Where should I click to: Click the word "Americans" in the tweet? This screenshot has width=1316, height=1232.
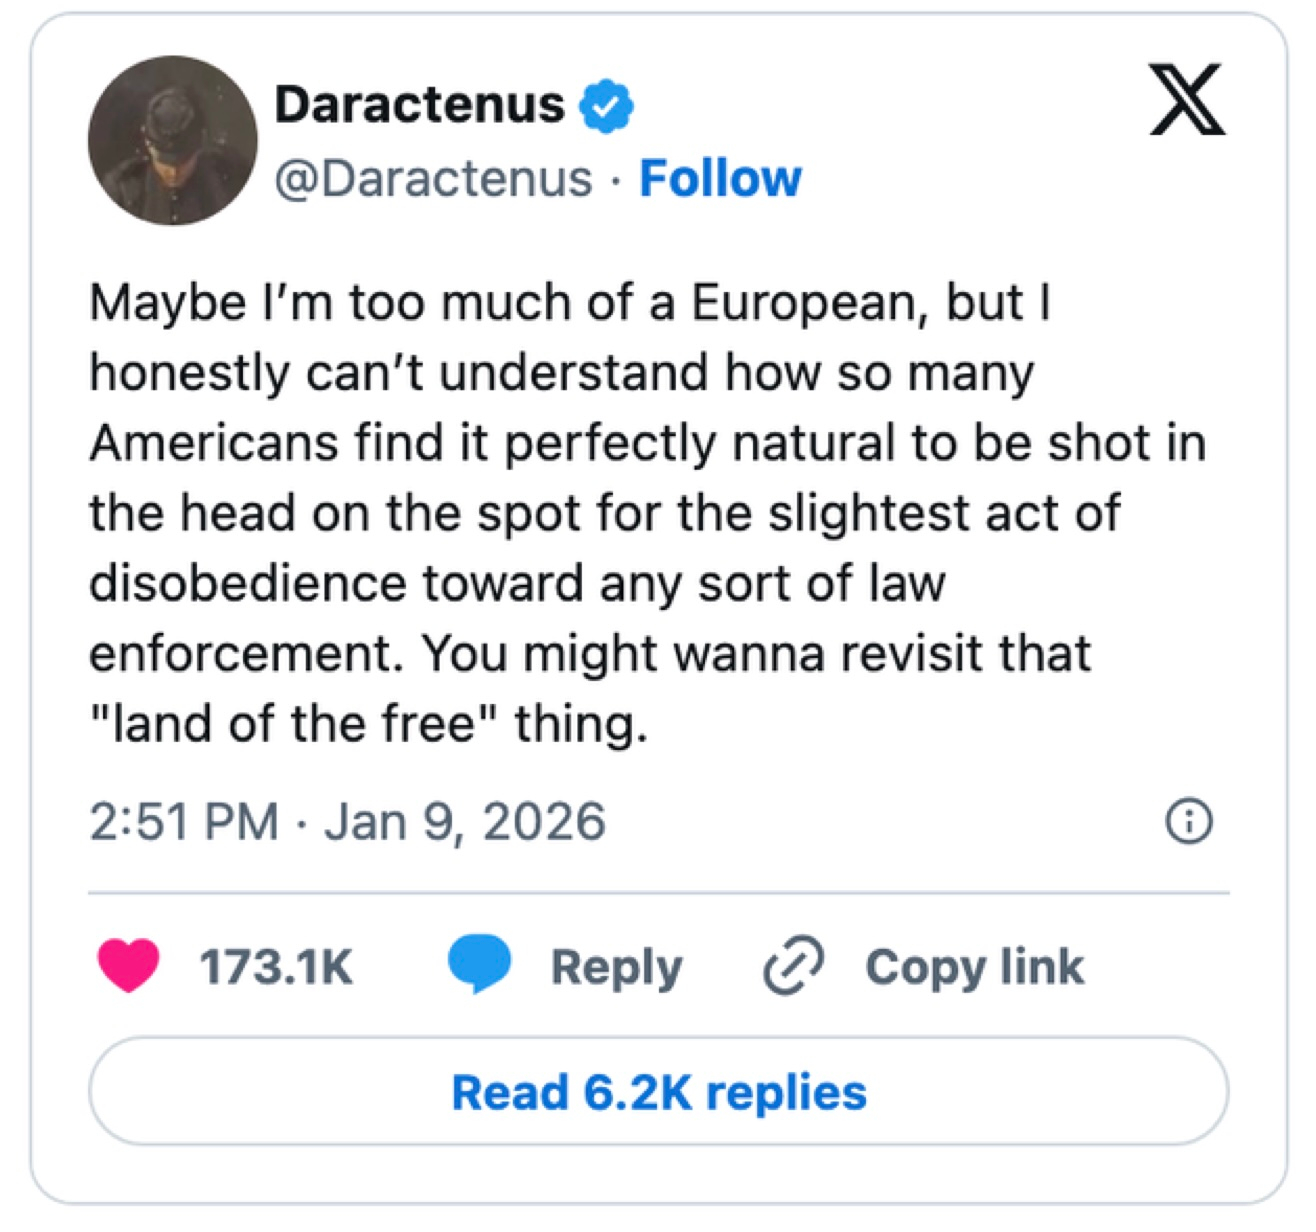point(213,443)
